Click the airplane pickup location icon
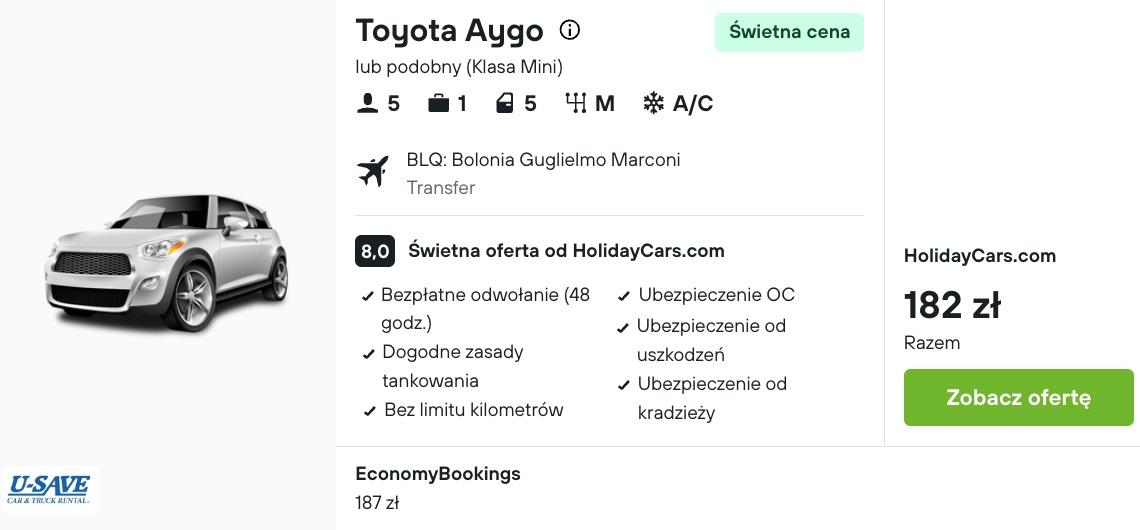The image size is (1140, 530). point(373,172)
